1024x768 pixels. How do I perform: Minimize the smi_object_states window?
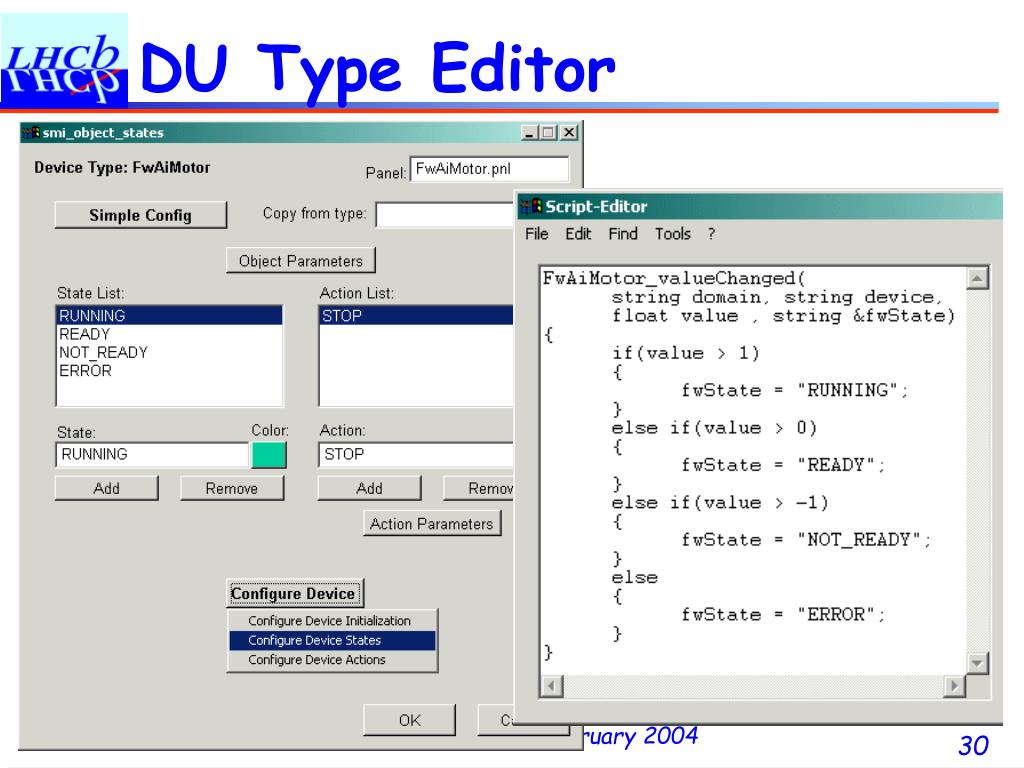point(530,133)
